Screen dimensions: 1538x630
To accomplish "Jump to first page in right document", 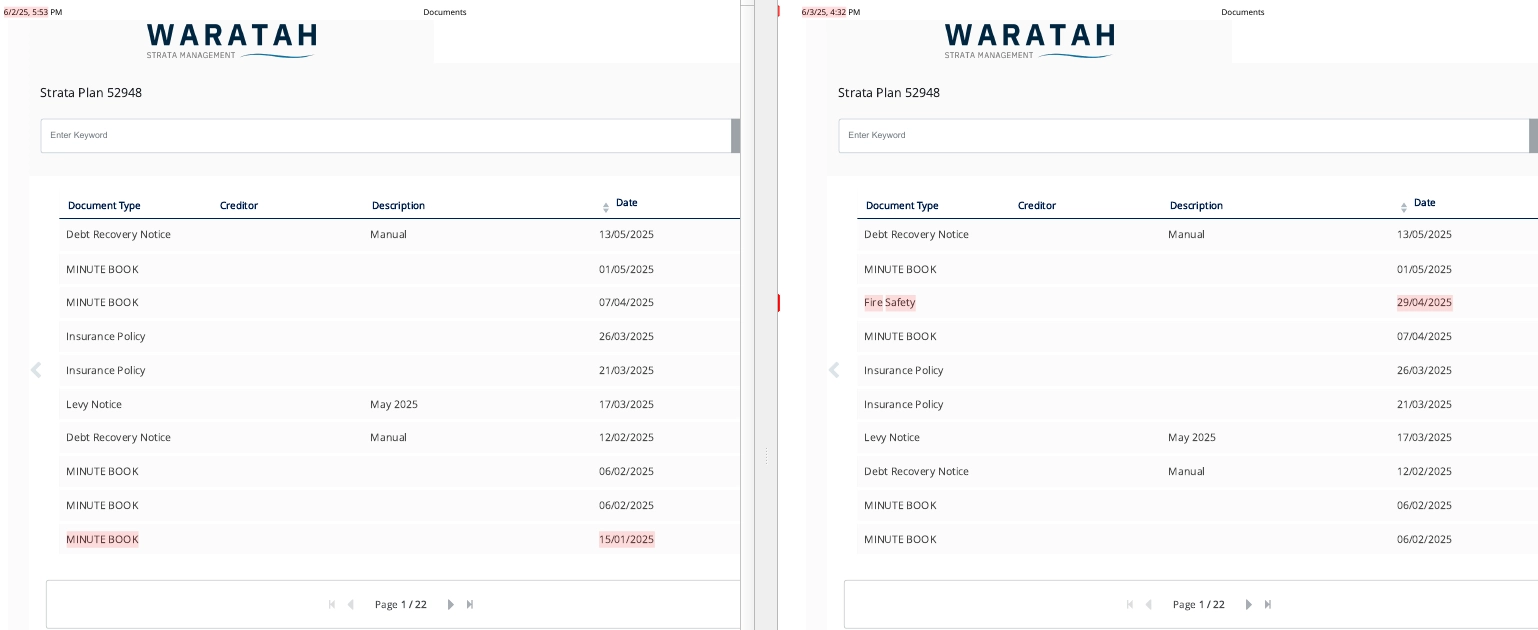I will point(1130,605).
